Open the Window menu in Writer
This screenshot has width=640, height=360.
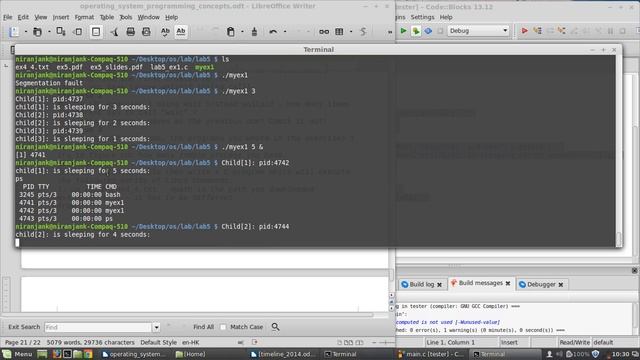149,17
